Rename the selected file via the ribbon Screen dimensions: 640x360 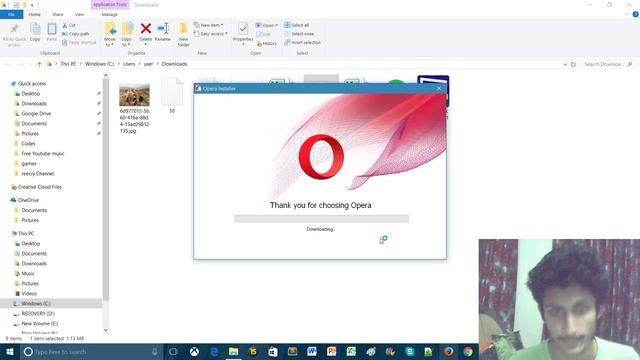pyautogui.click(x=163, y=32)
